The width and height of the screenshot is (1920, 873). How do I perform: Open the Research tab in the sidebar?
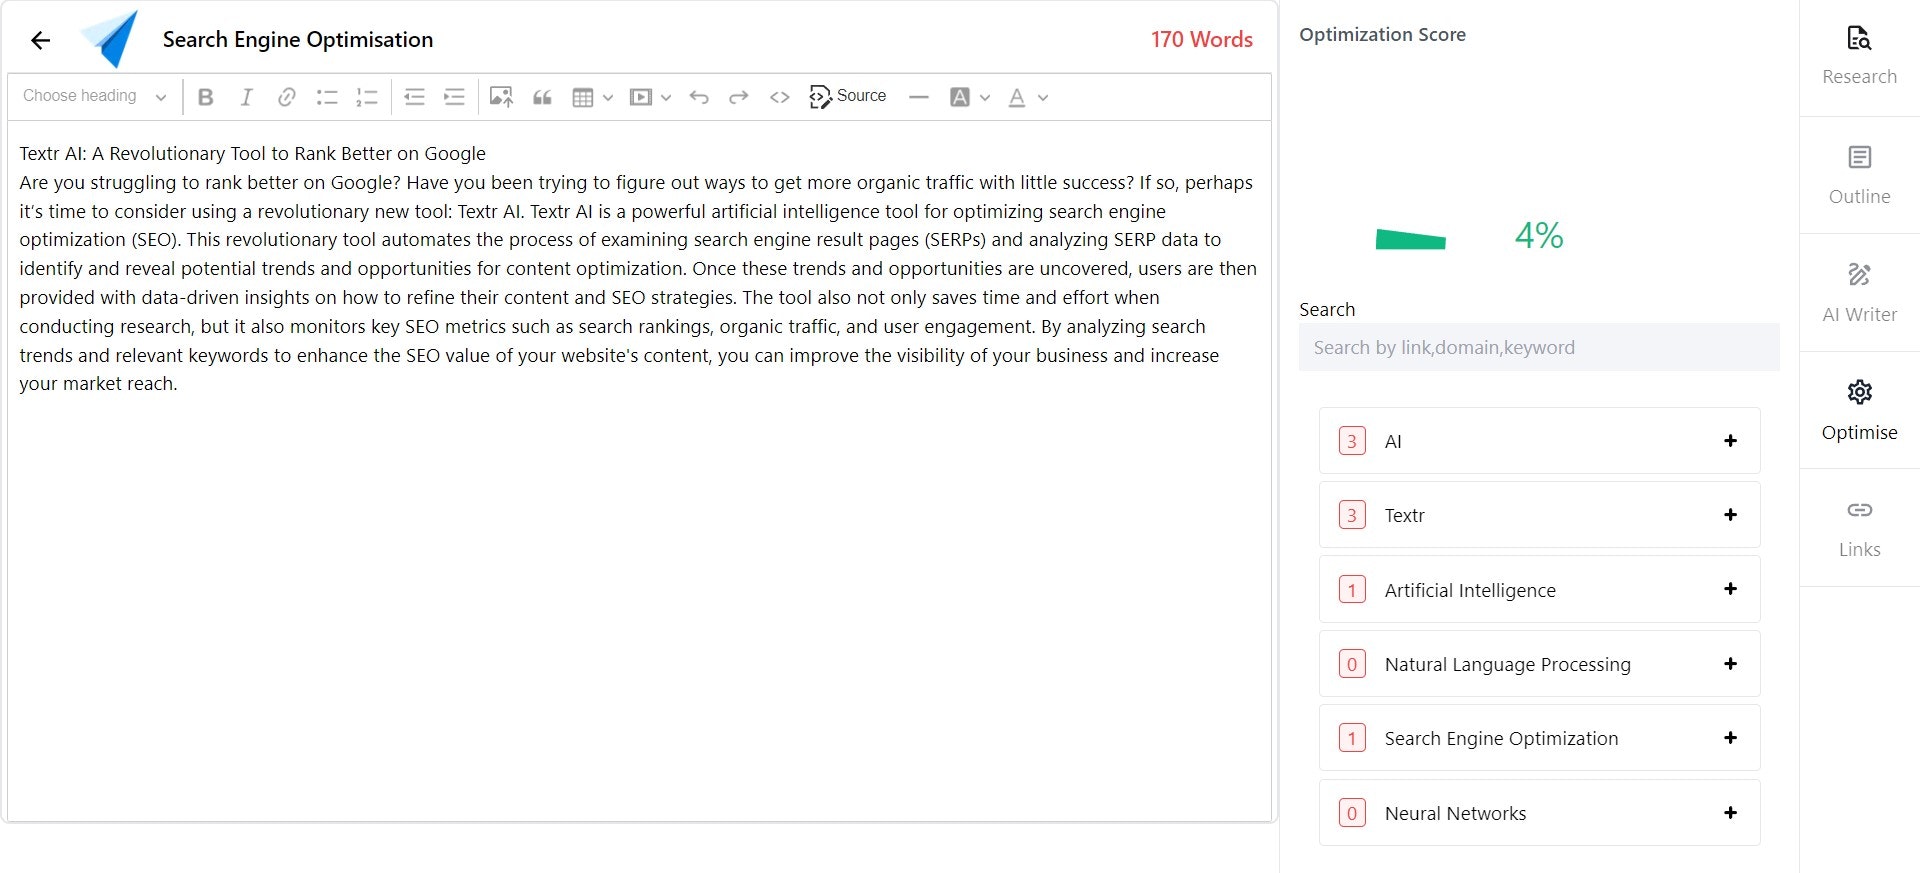tap(1859, 57)
